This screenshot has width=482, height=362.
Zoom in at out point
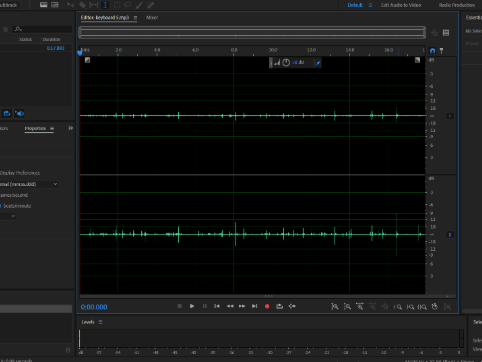click(410, 307)
